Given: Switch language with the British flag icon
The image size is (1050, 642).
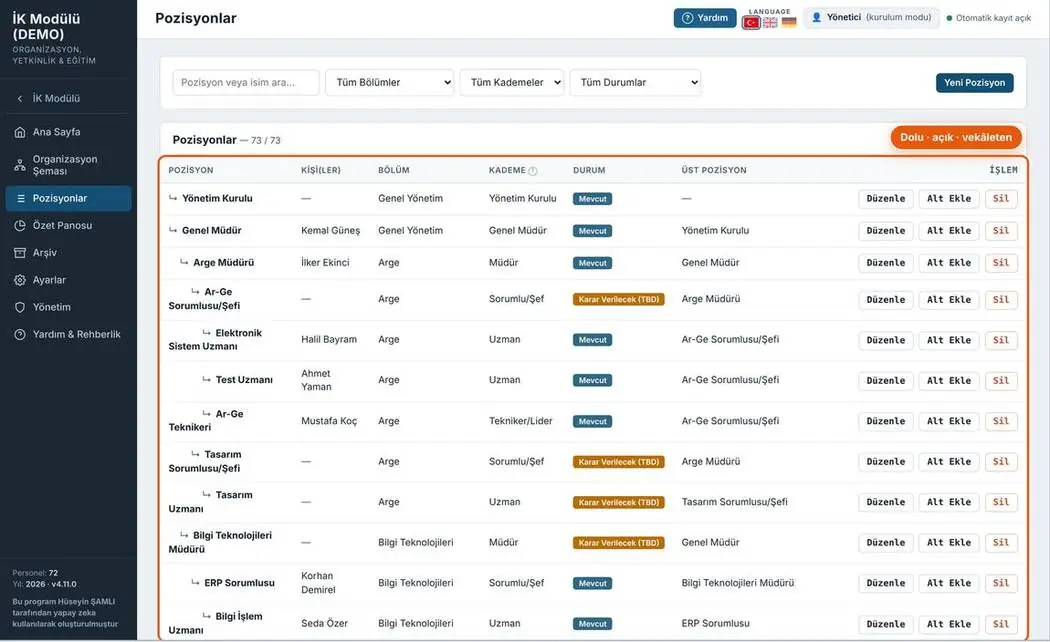Looking at the screenshot, I should 771,23.
